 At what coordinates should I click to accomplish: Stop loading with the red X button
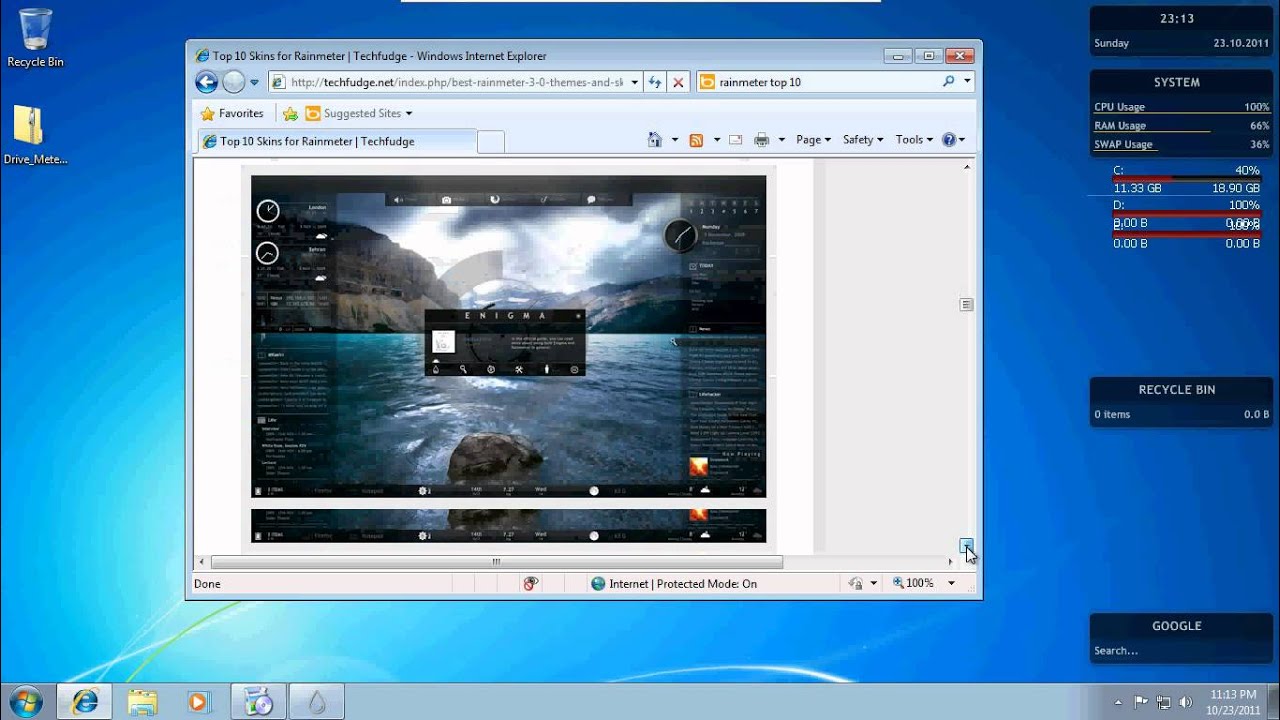coord(678,82)
